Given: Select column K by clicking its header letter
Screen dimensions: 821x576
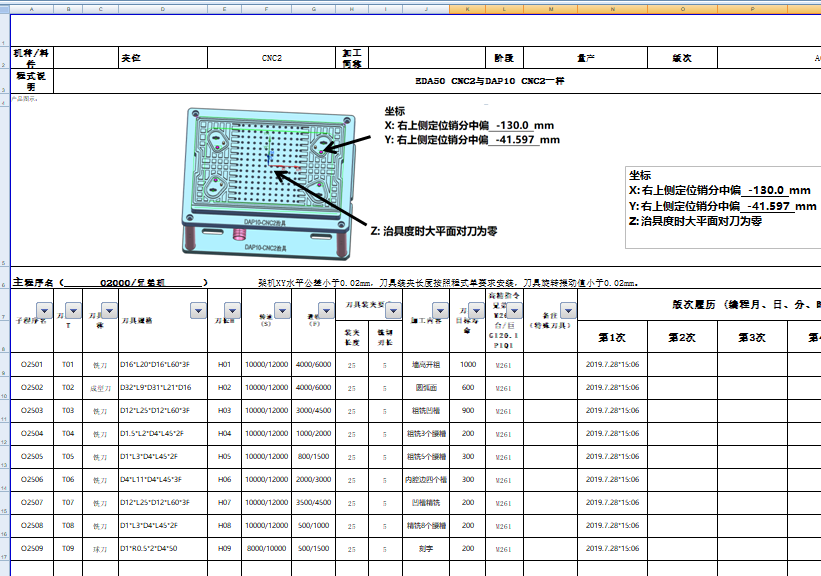Looking at the screenshot, I should click(x=468, y=8).
